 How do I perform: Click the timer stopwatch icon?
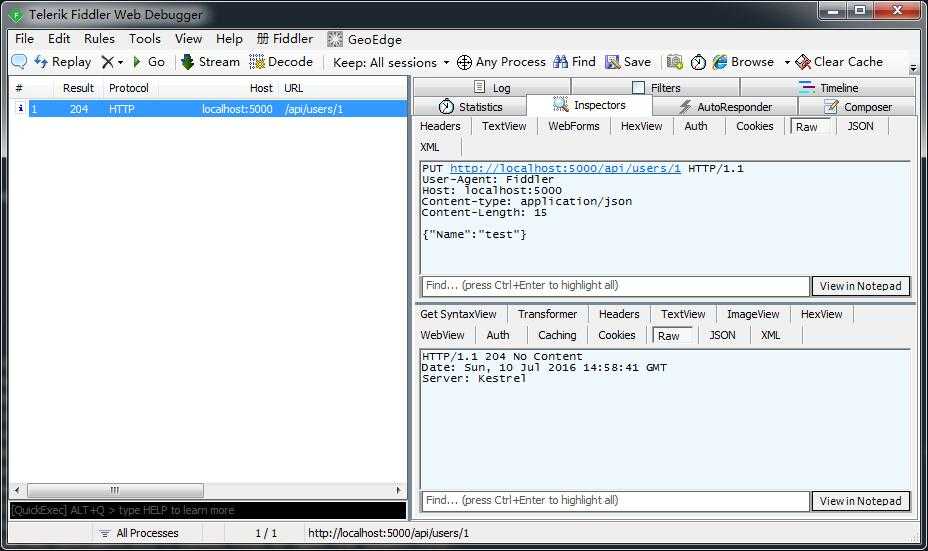point(698,62)
